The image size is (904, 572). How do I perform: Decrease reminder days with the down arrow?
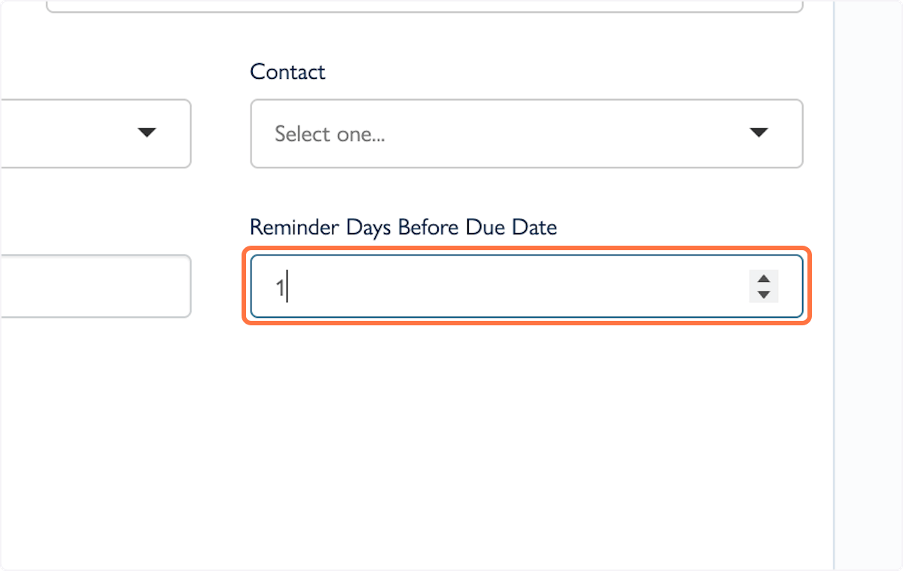(764, 294)
